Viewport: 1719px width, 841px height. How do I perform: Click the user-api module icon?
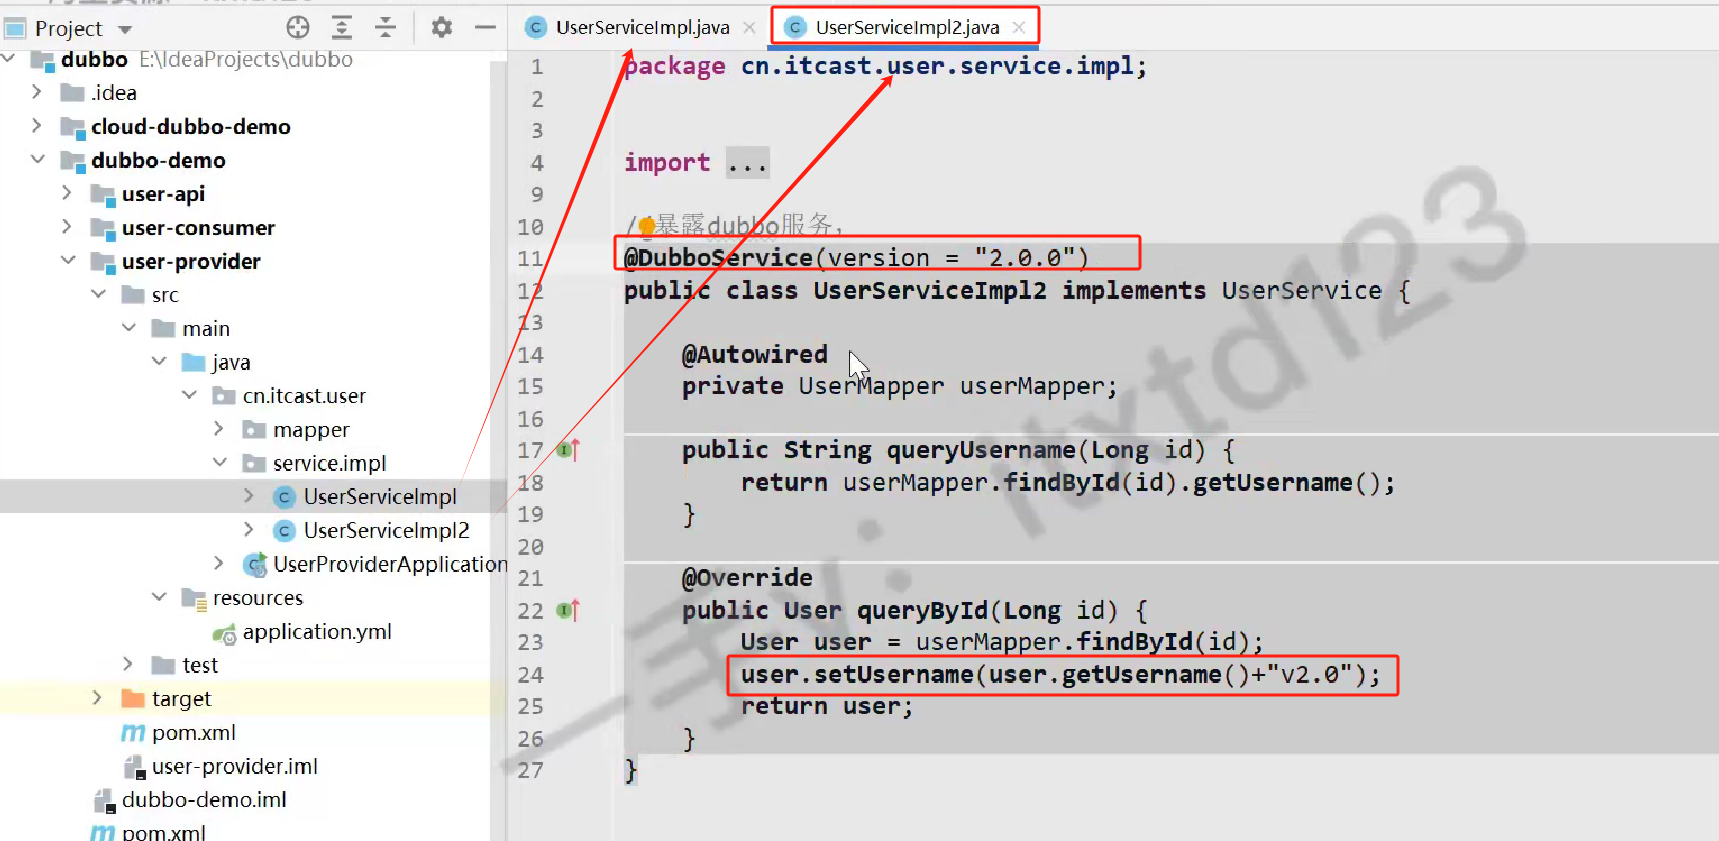103,194
